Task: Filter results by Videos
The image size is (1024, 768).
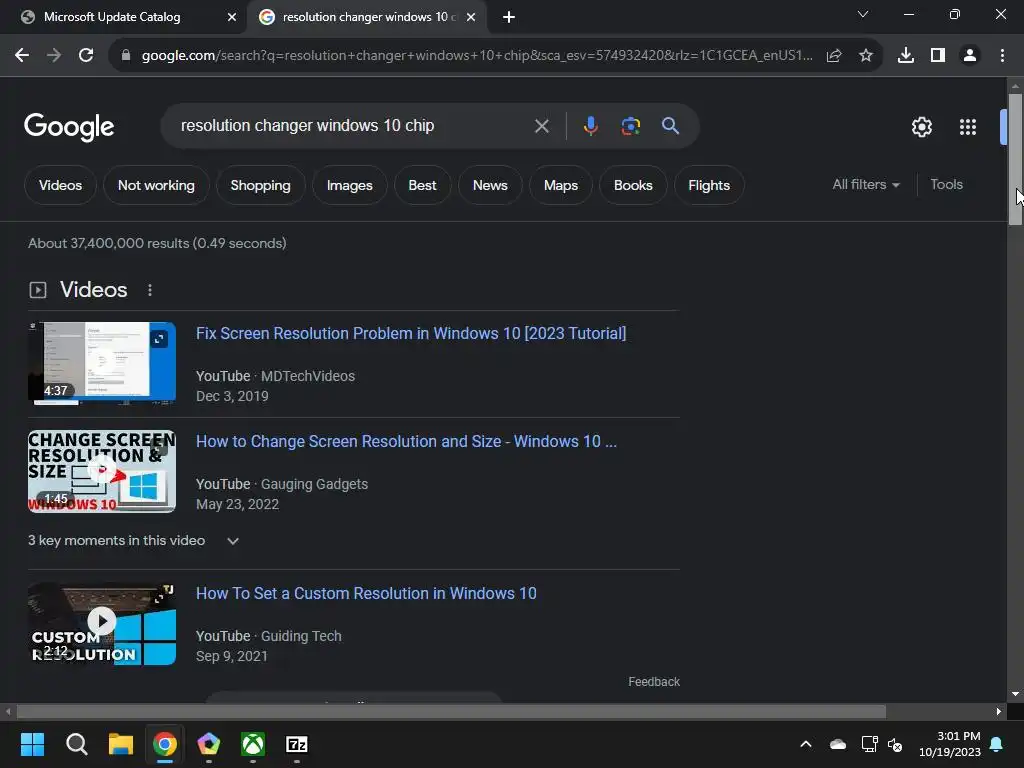Action: point(60,185)
